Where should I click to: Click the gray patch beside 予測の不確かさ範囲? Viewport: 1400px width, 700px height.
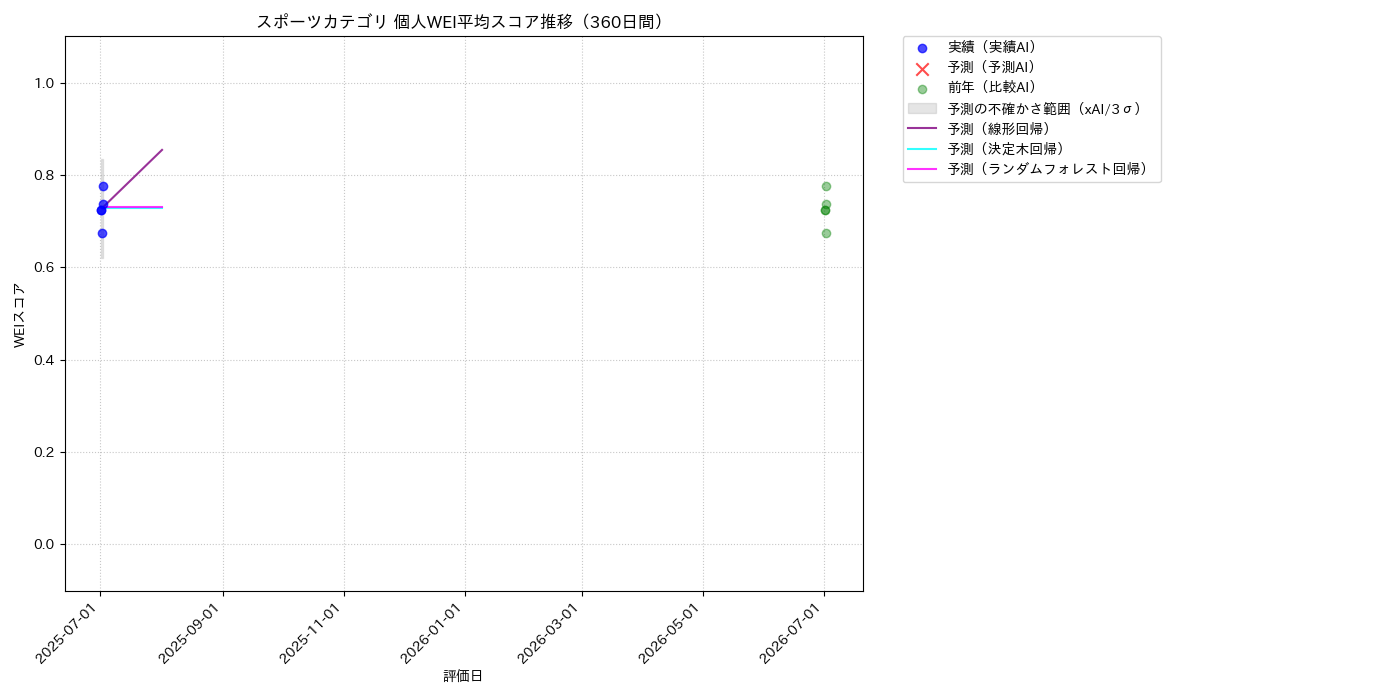pos(922,108)
